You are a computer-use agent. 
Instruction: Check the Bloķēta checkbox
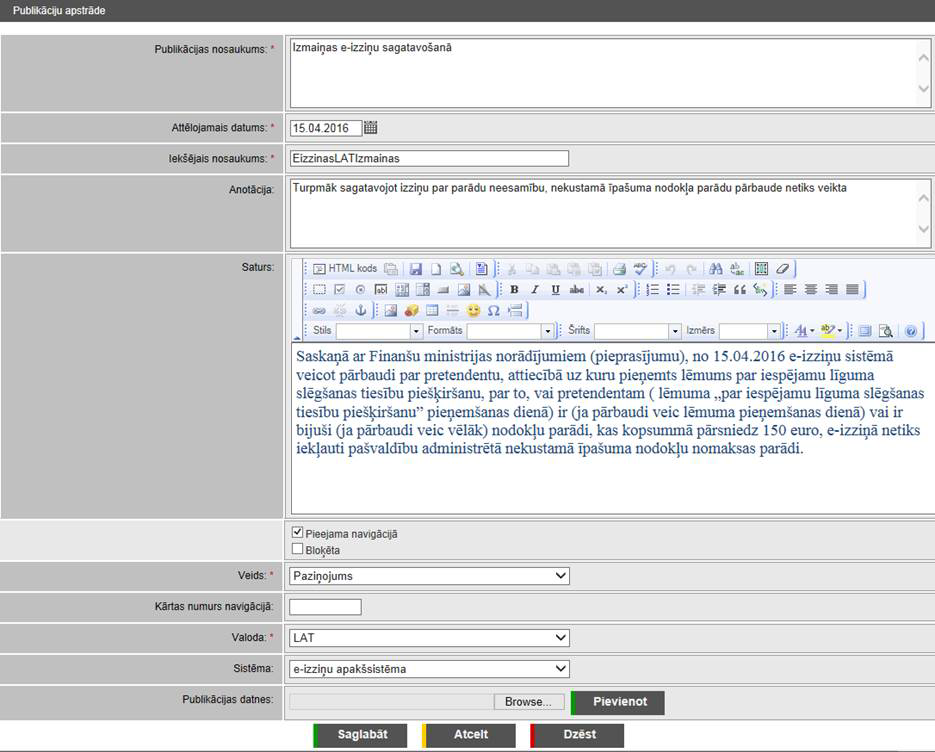tap(297, 549)
